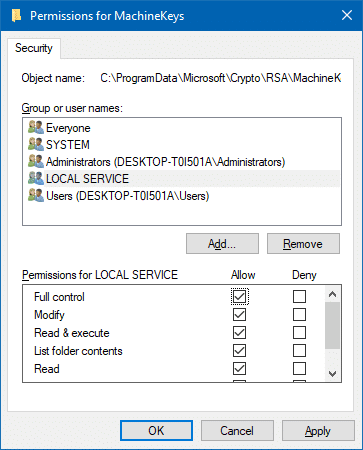Check Deny for Read & execute

(x=299, y=332)
